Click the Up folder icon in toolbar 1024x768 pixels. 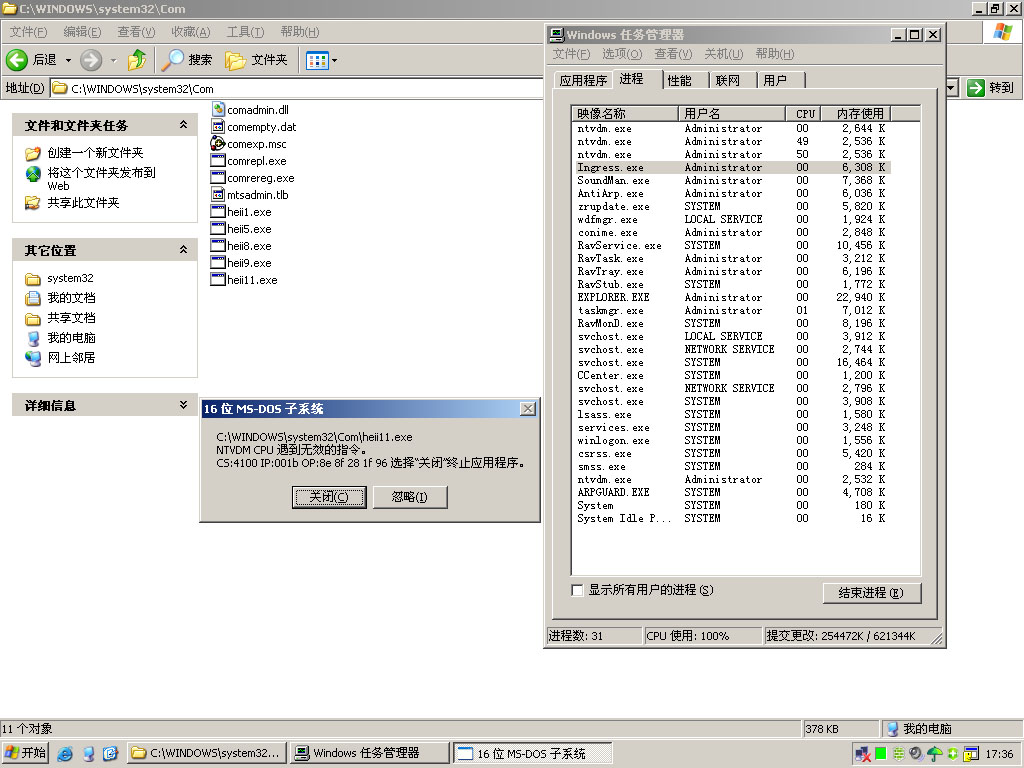pos(137,60)
